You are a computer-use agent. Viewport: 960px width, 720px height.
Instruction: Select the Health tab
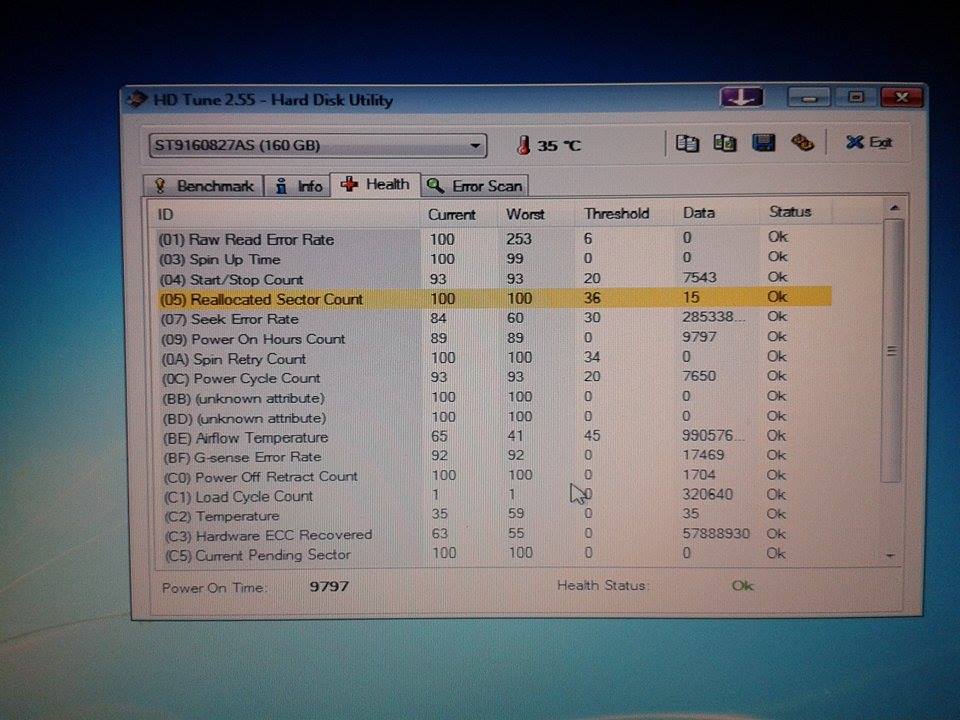tap(375, 184)
